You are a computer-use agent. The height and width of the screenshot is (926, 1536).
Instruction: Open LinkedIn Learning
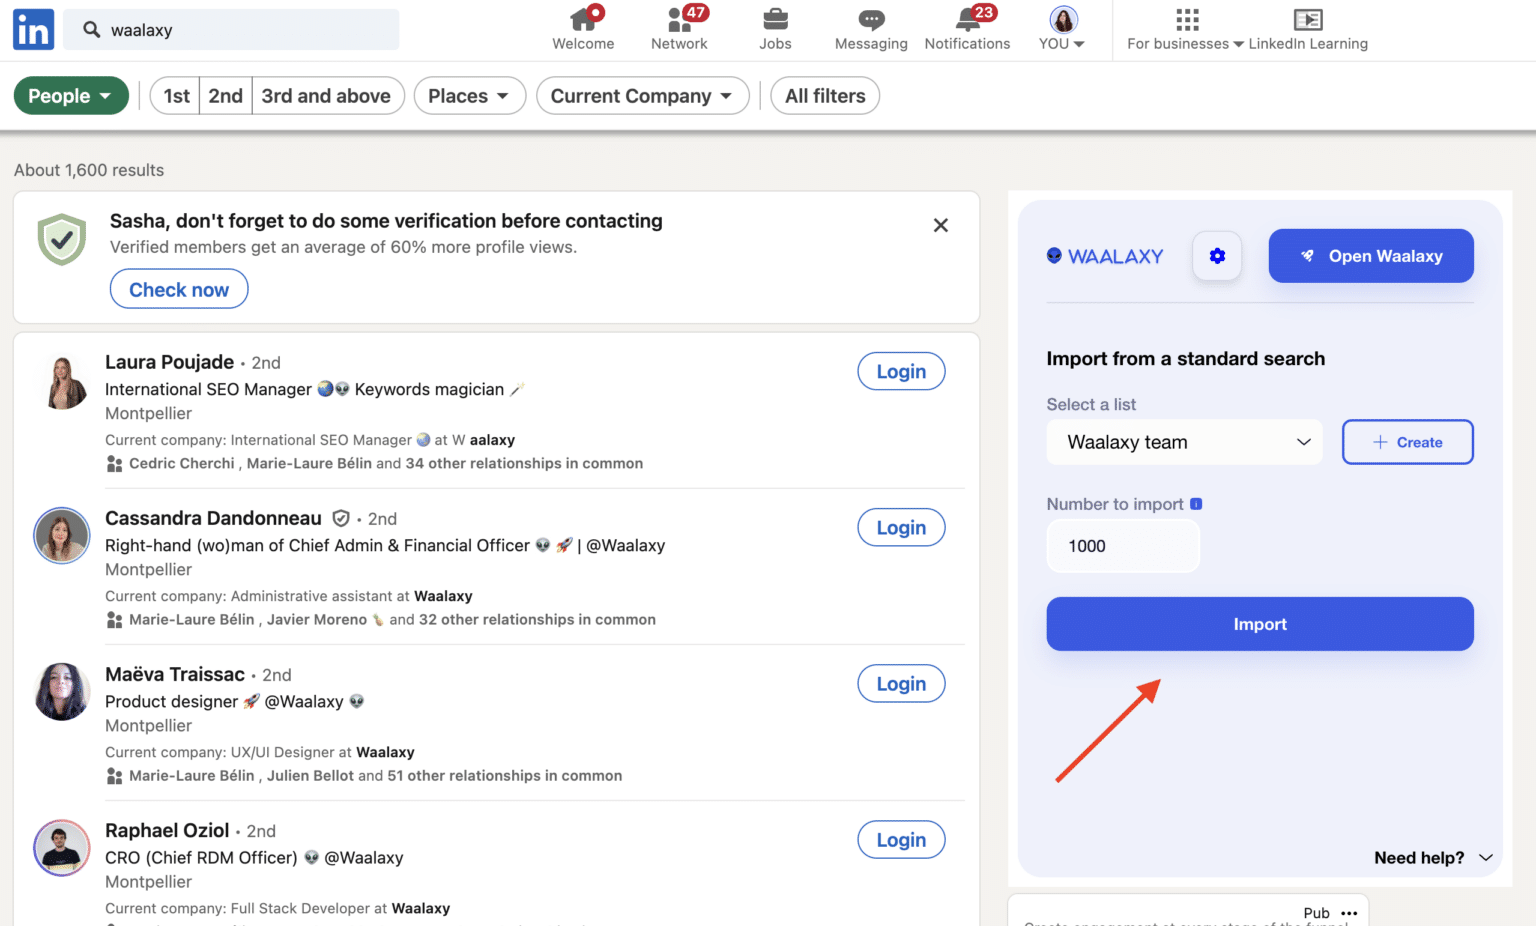click(x=1307, y=28)
